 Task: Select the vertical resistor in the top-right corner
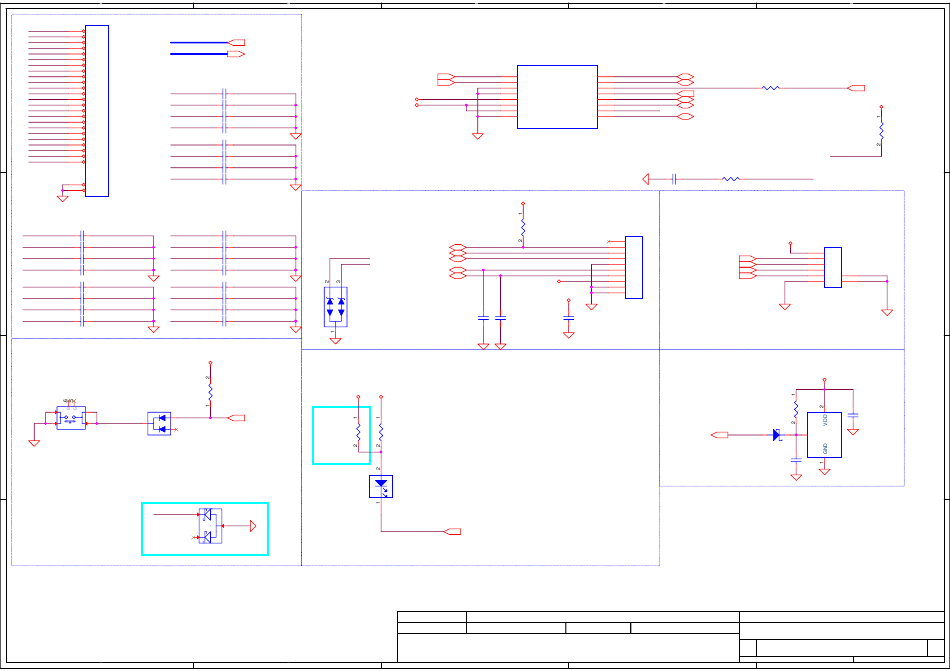pos(882,131)
